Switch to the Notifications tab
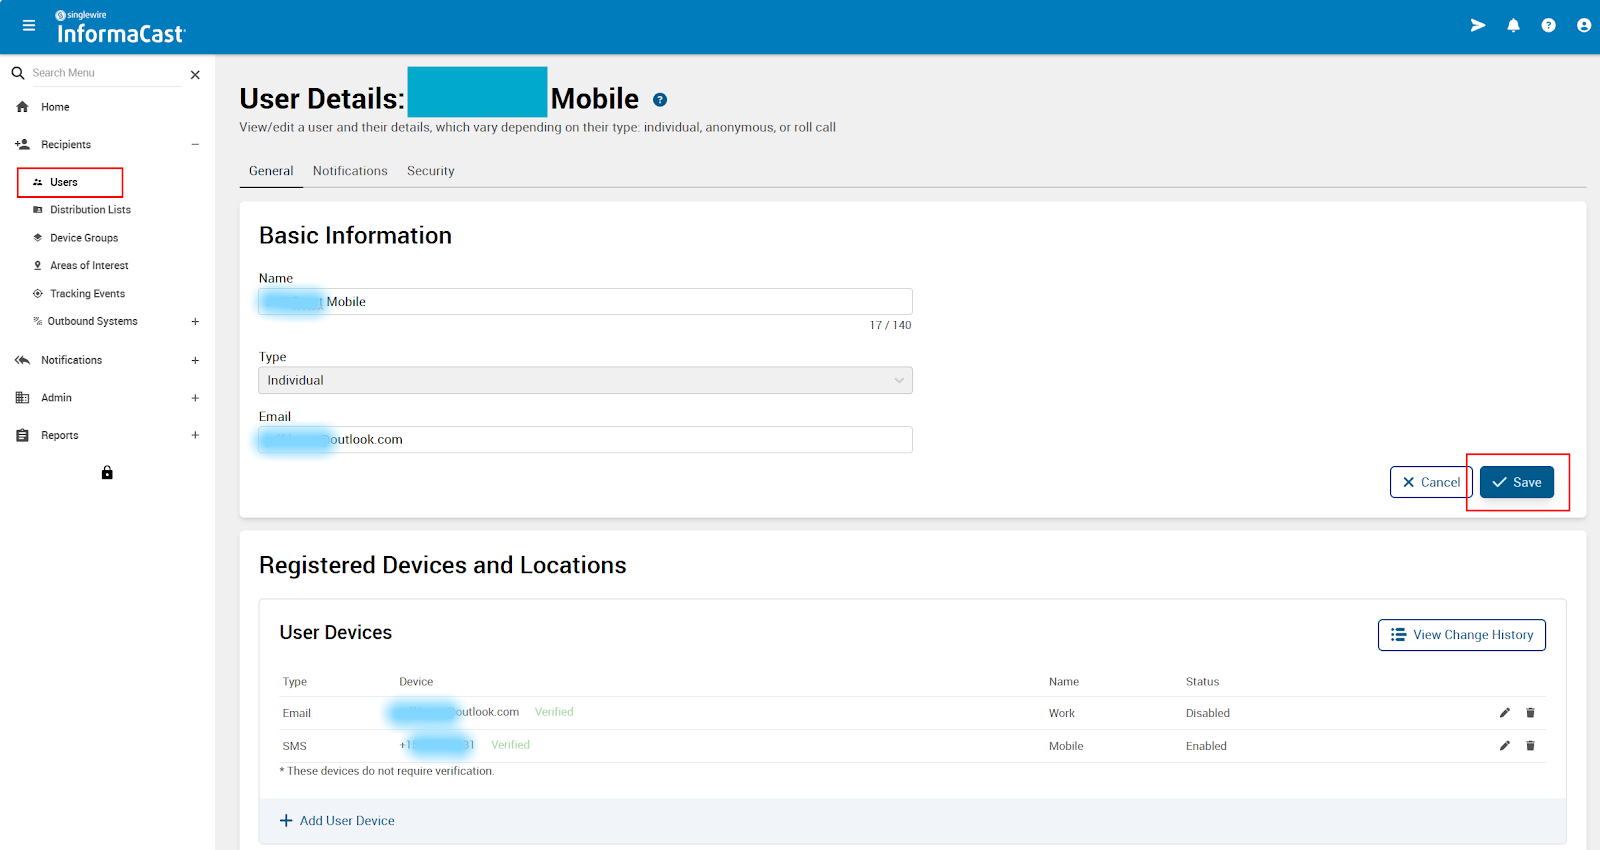Screen dimensions: 1600x850 tap(350, 171)
